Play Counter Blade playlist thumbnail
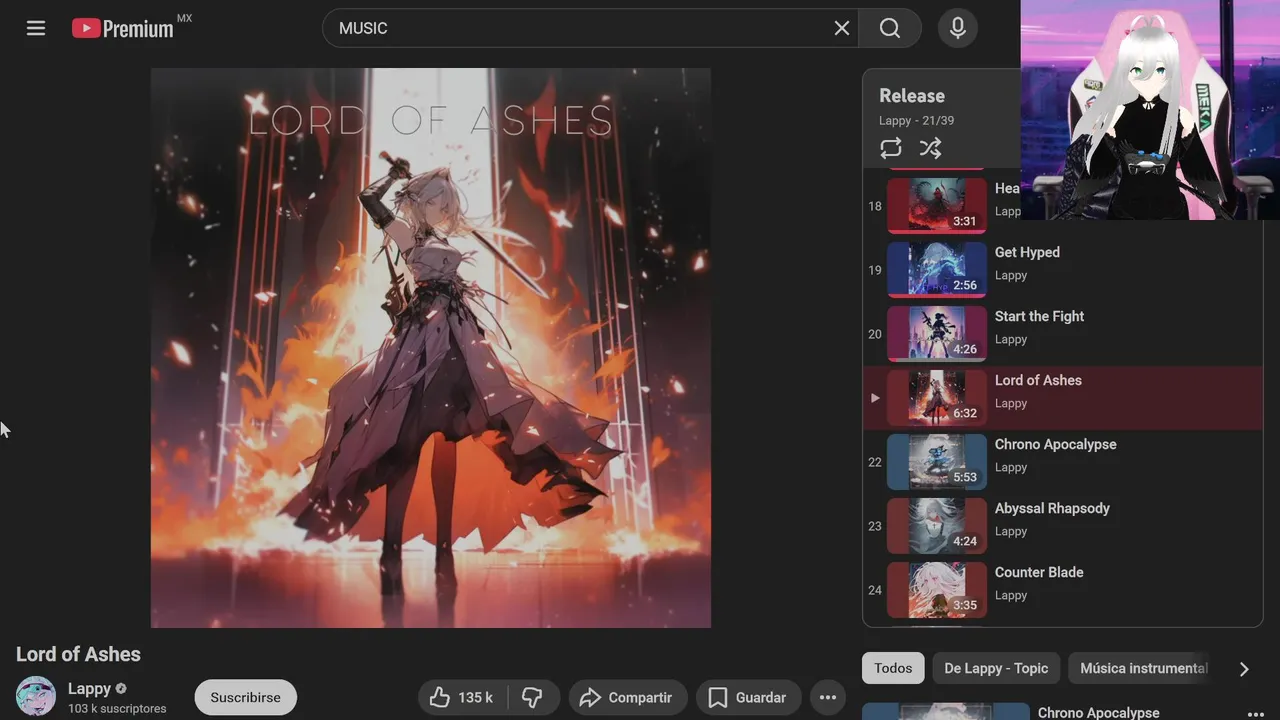The image size is (1280, 720). pos(937,589)
